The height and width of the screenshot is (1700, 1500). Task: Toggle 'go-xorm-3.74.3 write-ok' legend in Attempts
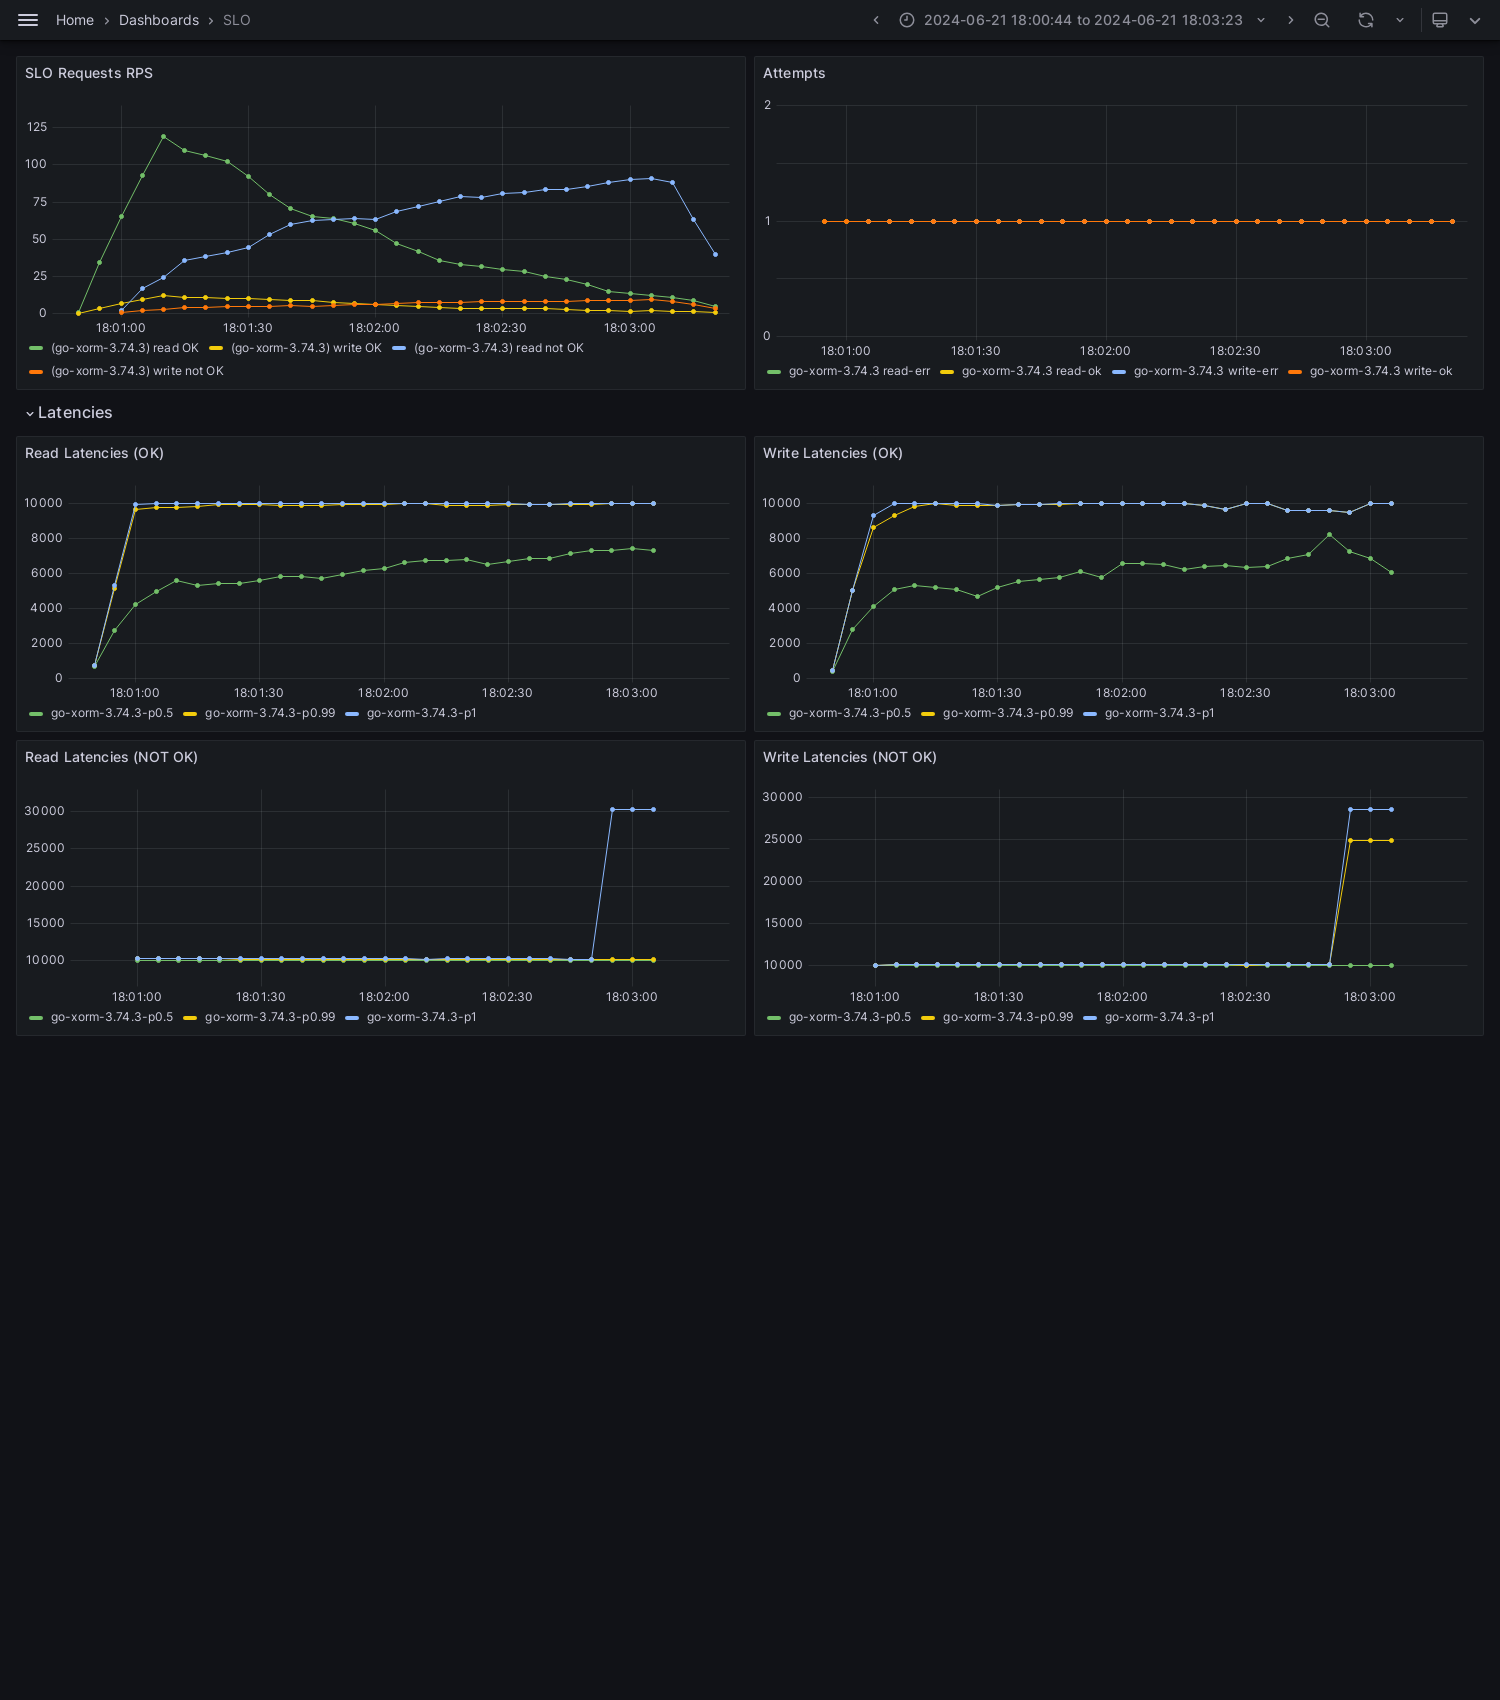[x=1381, y=371]
